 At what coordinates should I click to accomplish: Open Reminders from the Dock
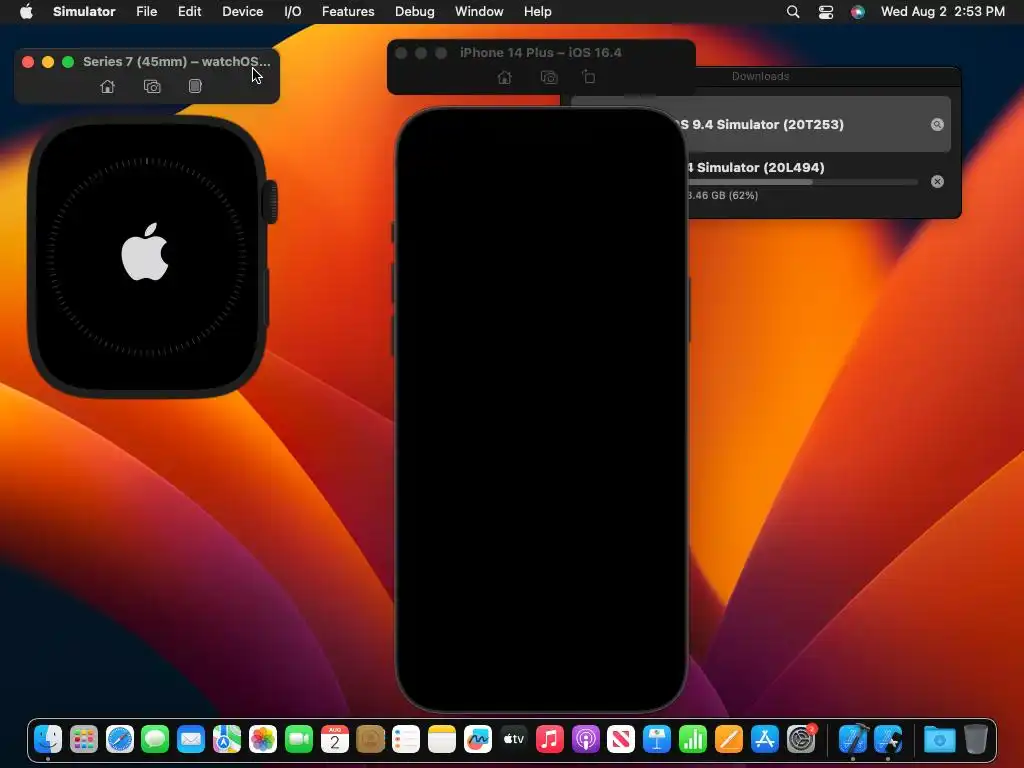[406, 739]
